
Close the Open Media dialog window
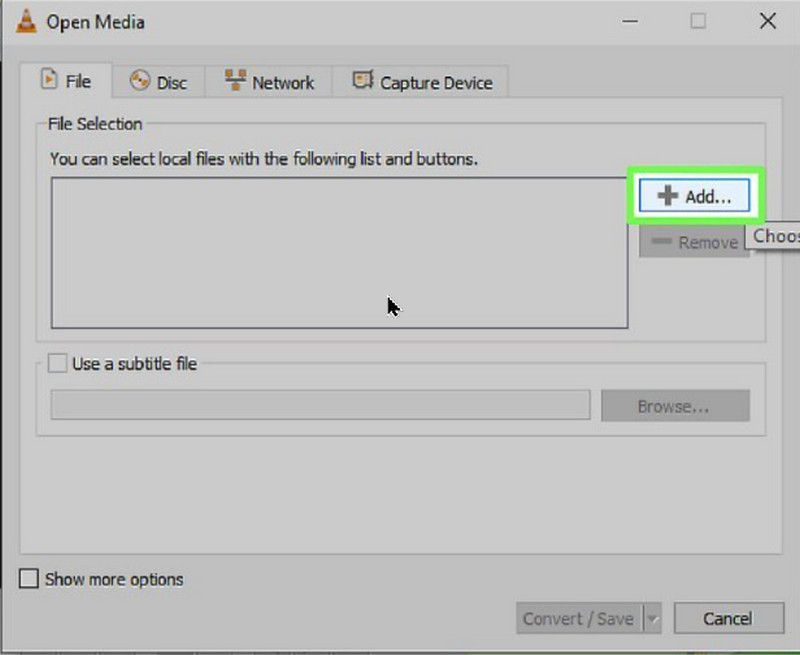pyautogui.click(x=767, y=21)
